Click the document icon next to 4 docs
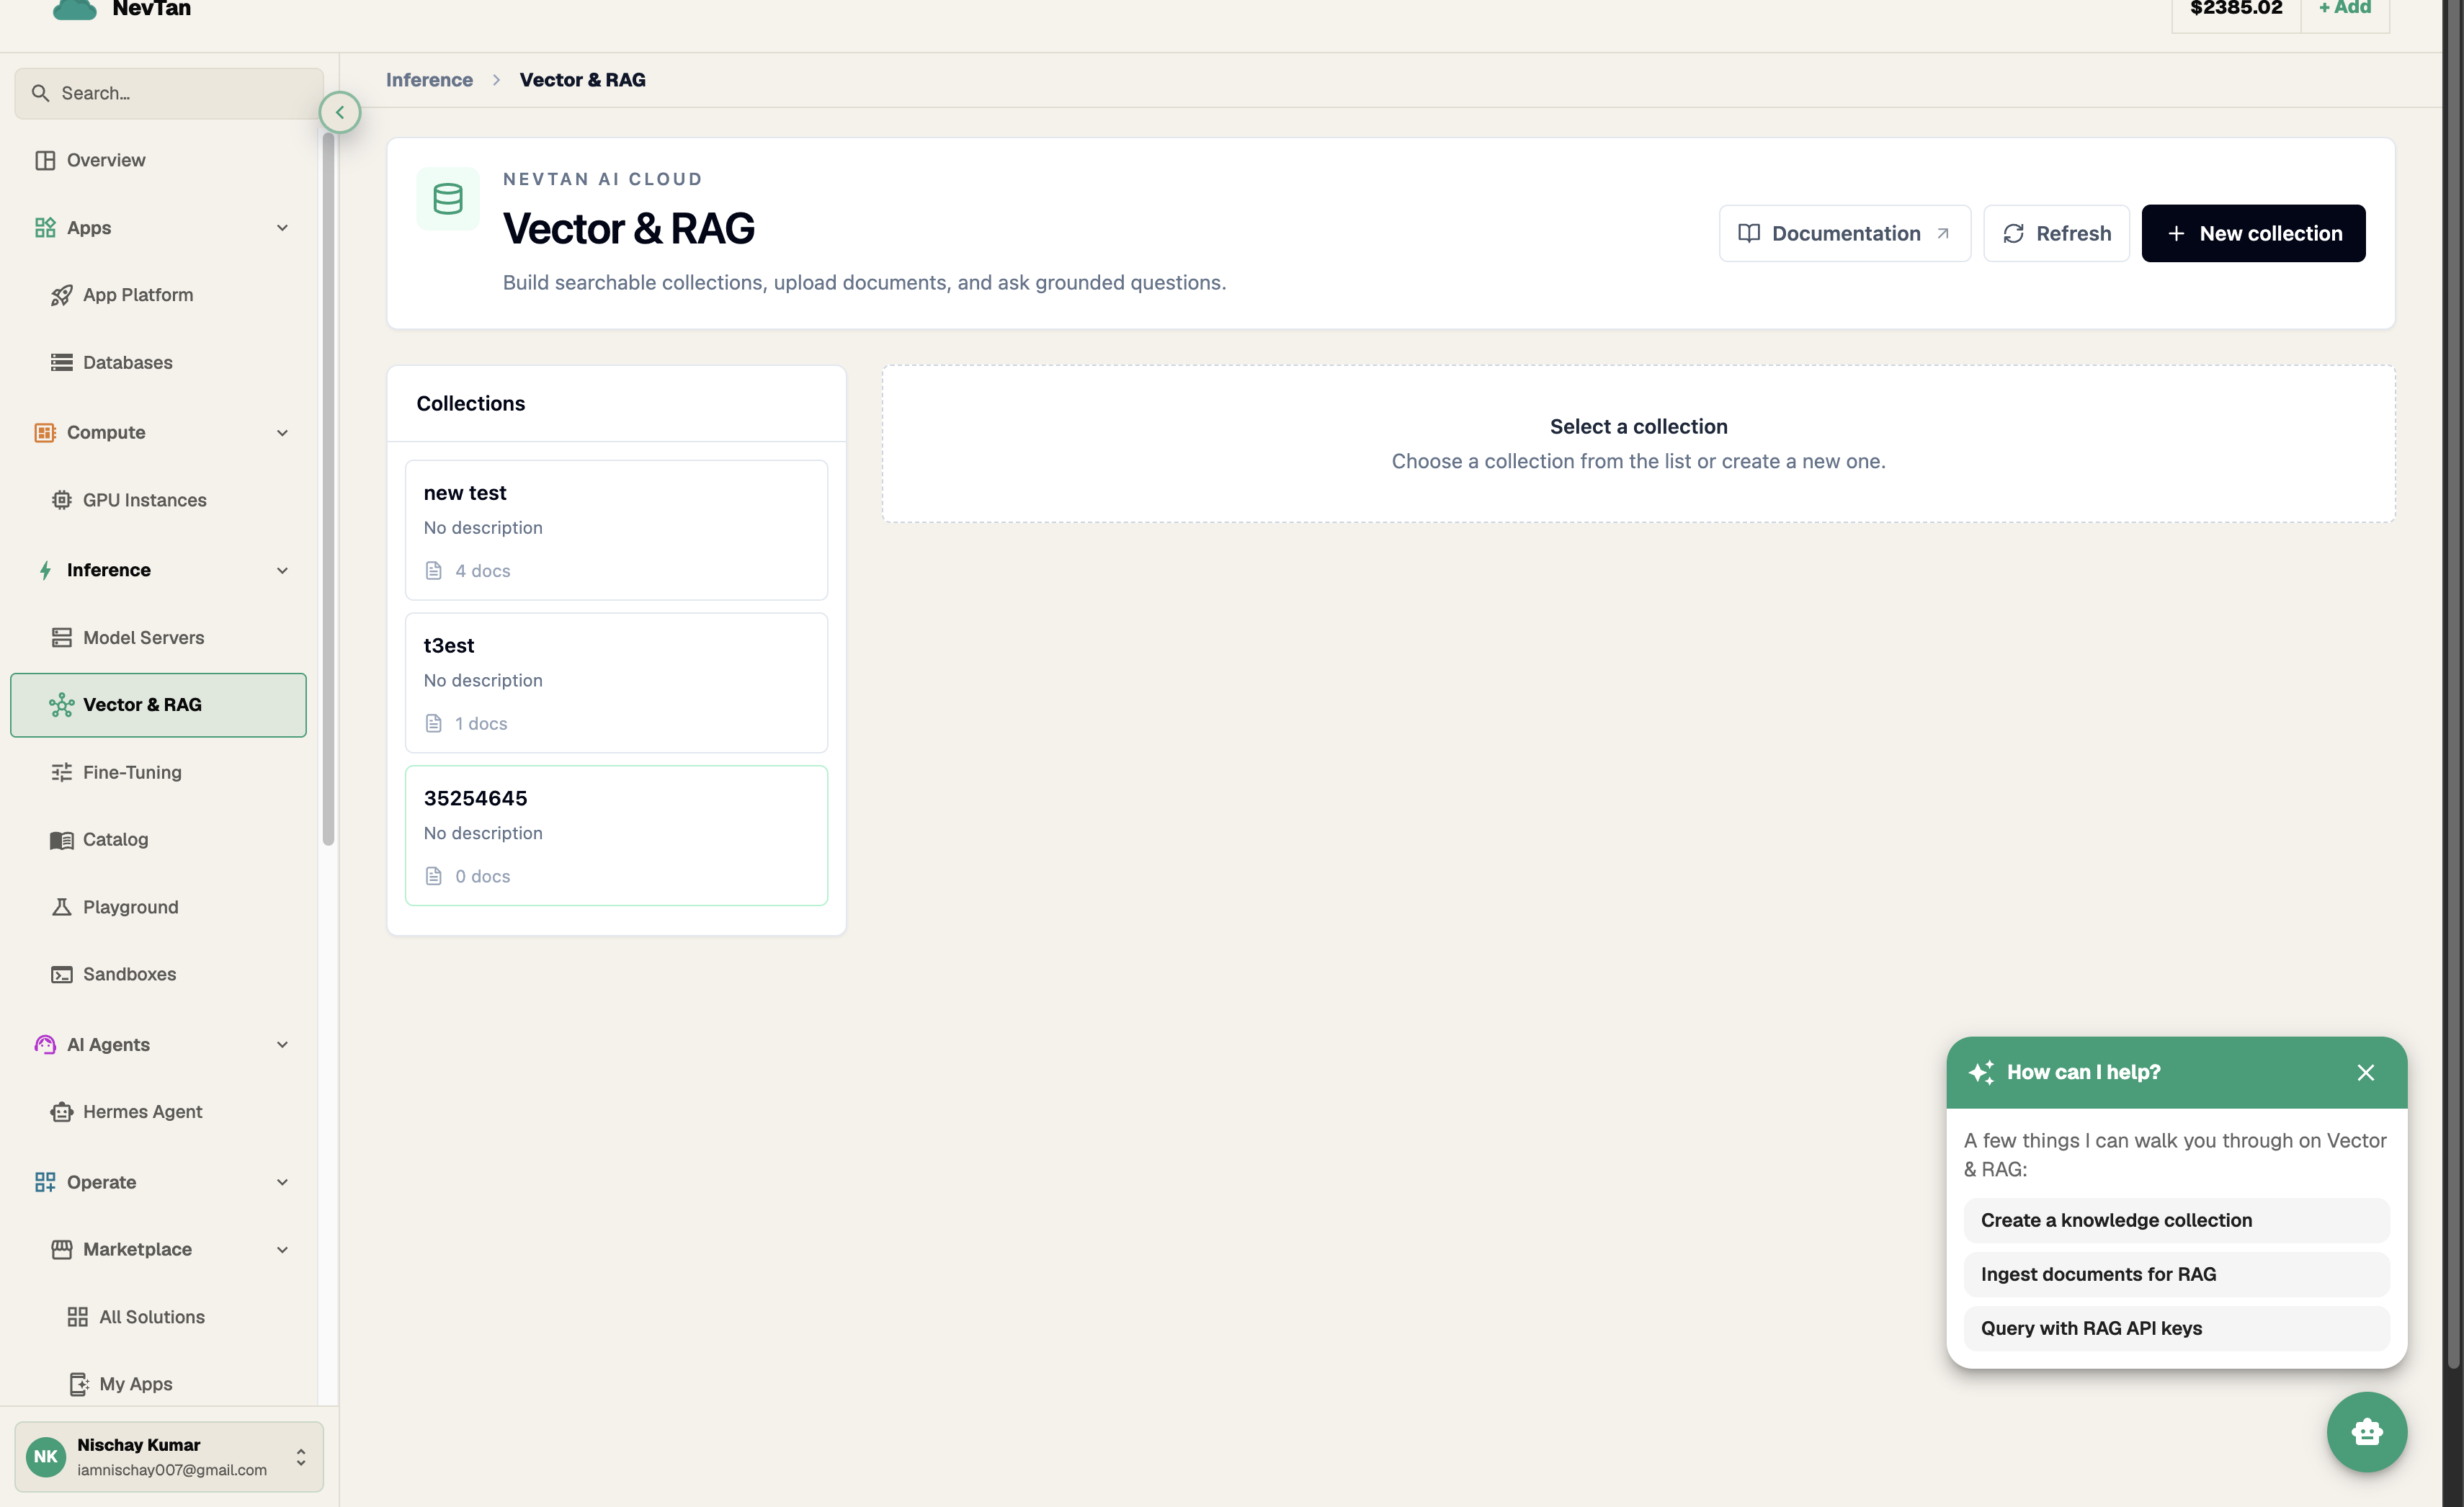This screenshot has height=1507, width=2464. coord(433,571)
